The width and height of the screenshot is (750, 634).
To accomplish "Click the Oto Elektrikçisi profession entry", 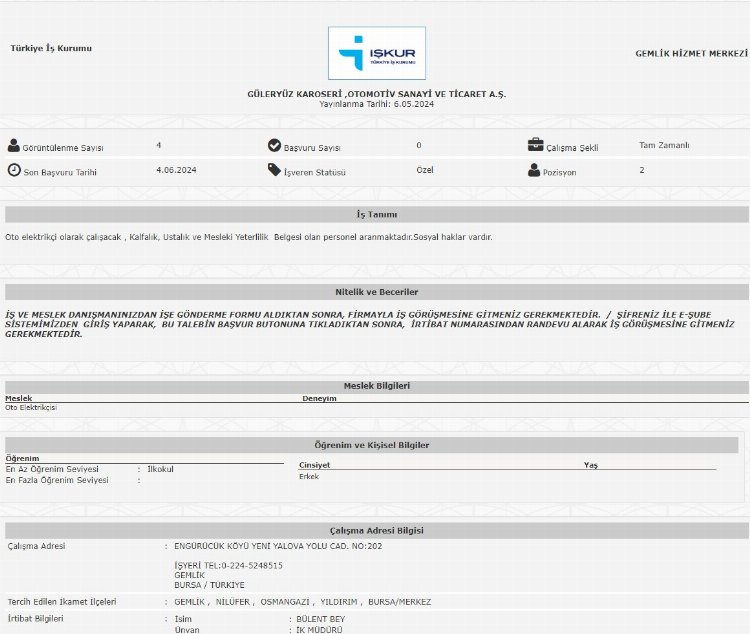I will coord(31,408).
